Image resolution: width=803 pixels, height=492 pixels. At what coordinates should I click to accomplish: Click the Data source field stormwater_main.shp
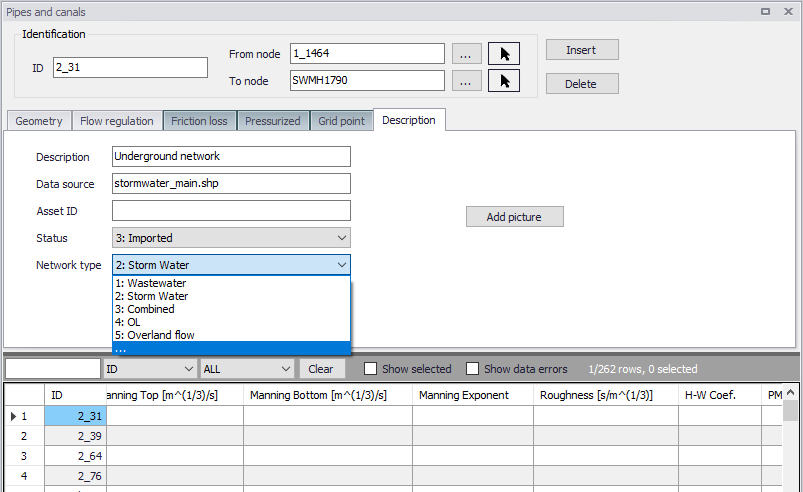coord(231,183)
